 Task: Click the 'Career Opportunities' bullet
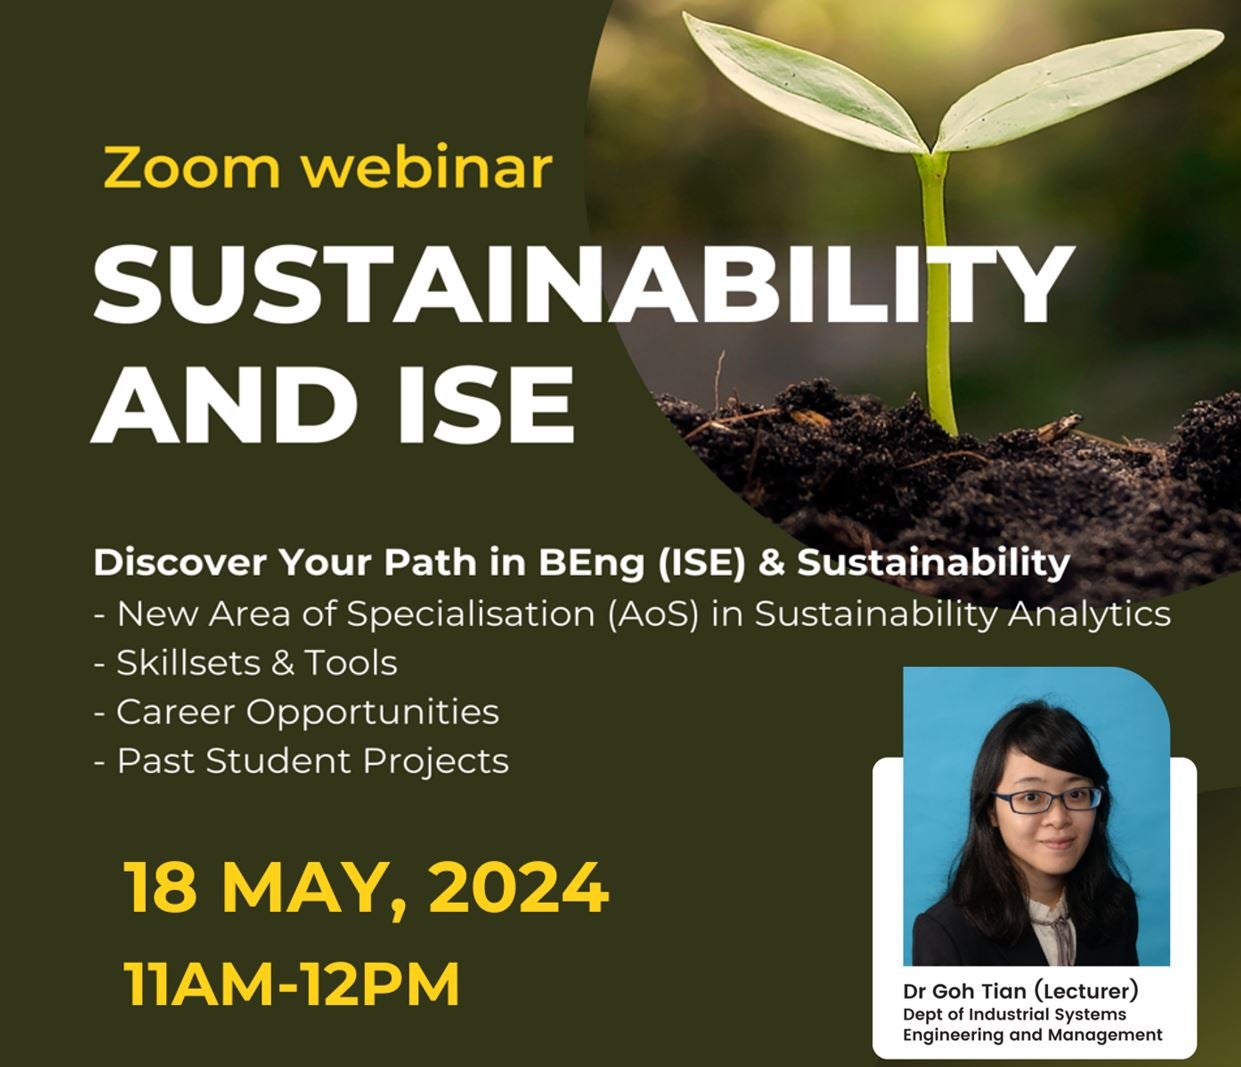296,712
